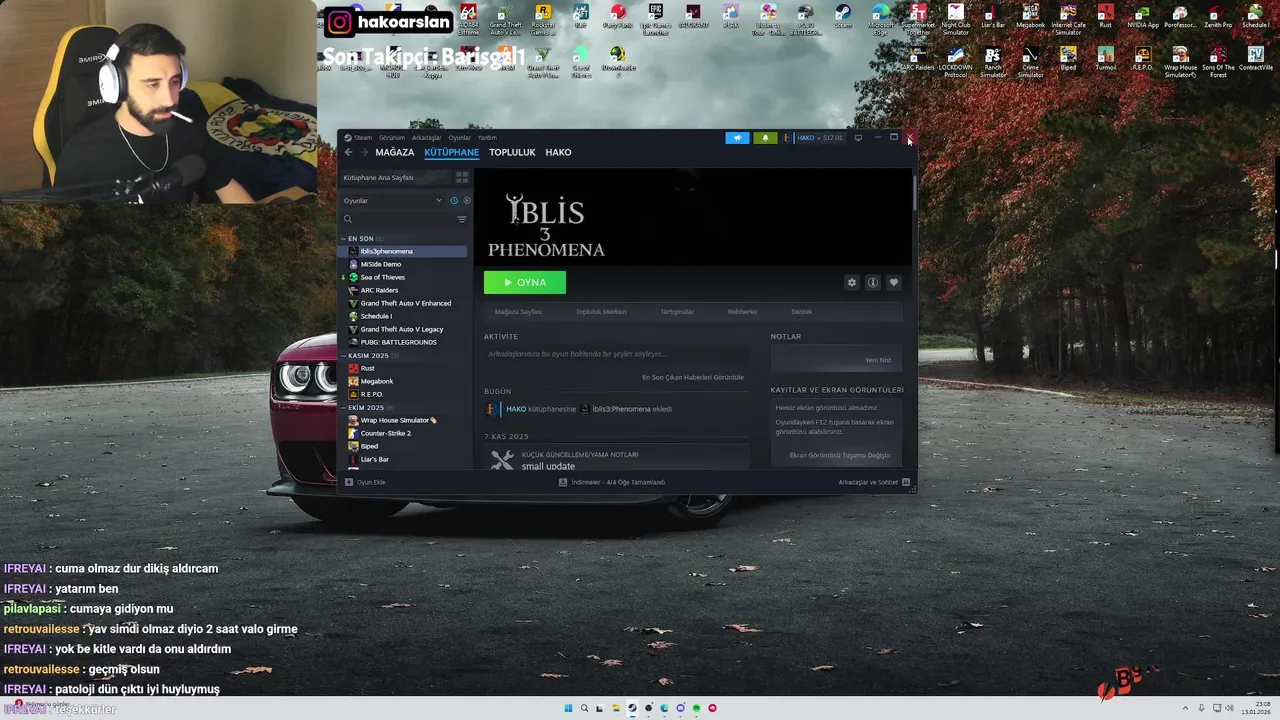
Task: Click the activity comment input field
Action: click(616, 354)
